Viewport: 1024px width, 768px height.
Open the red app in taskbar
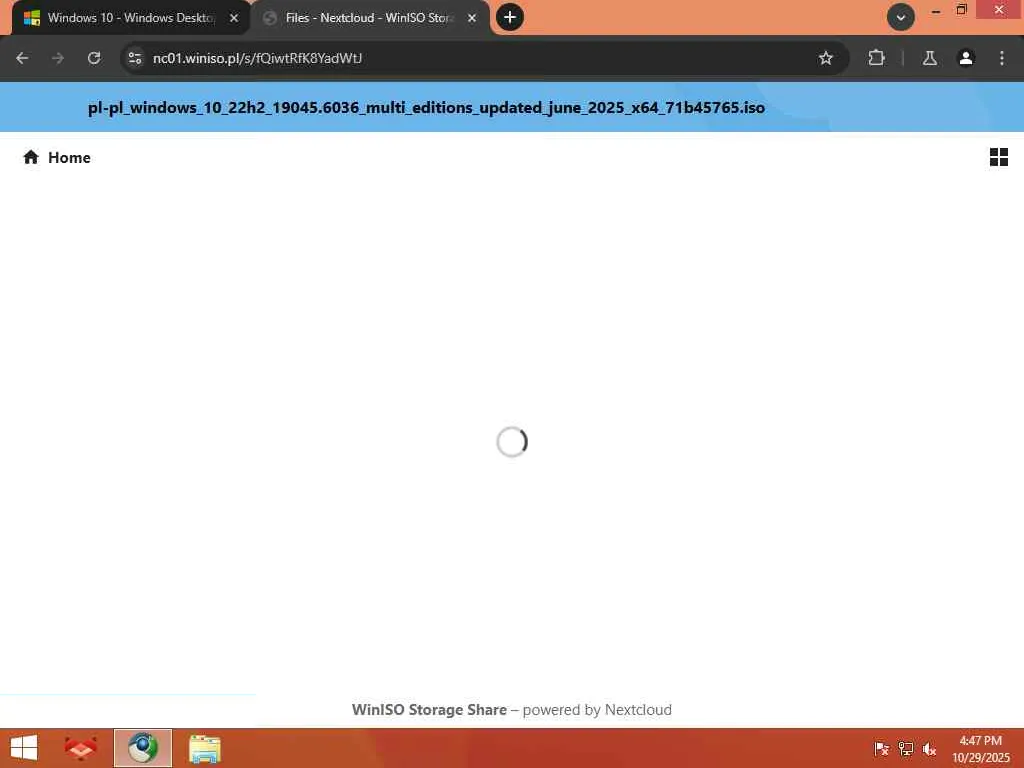coord(81,748)
